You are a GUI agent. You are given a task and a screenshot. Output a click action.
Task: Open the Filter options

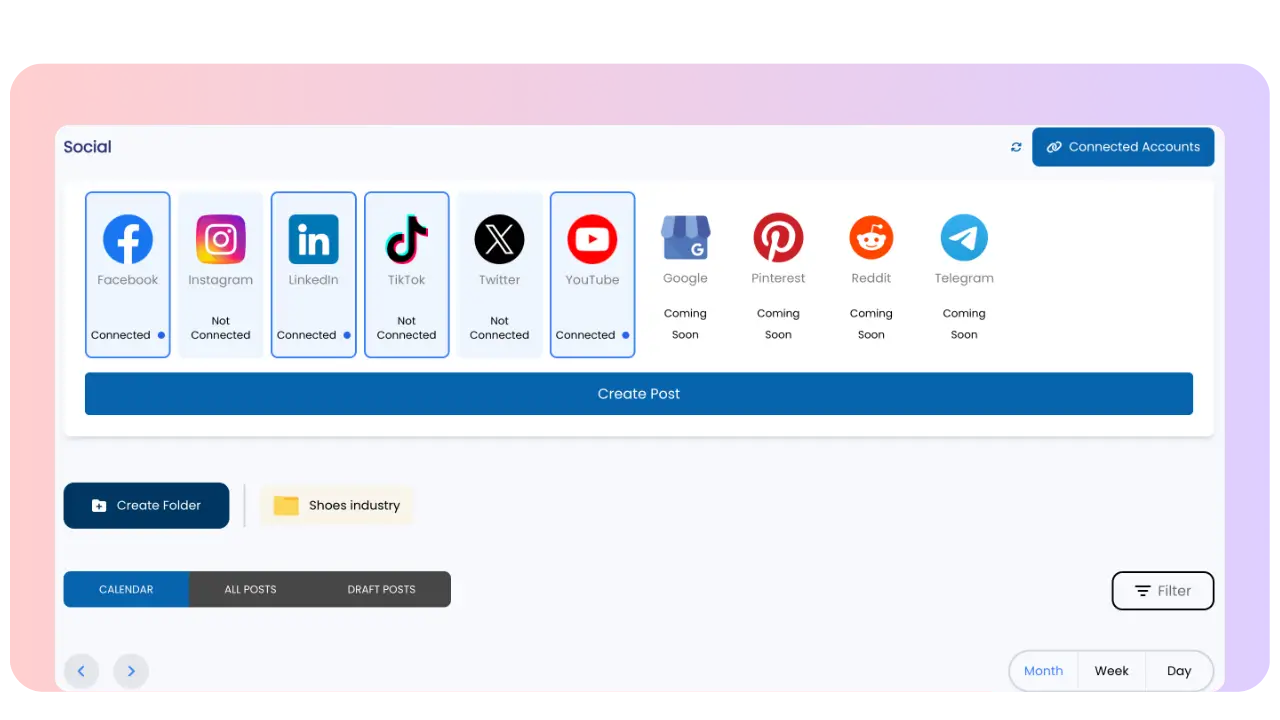tap(1163, 591)
